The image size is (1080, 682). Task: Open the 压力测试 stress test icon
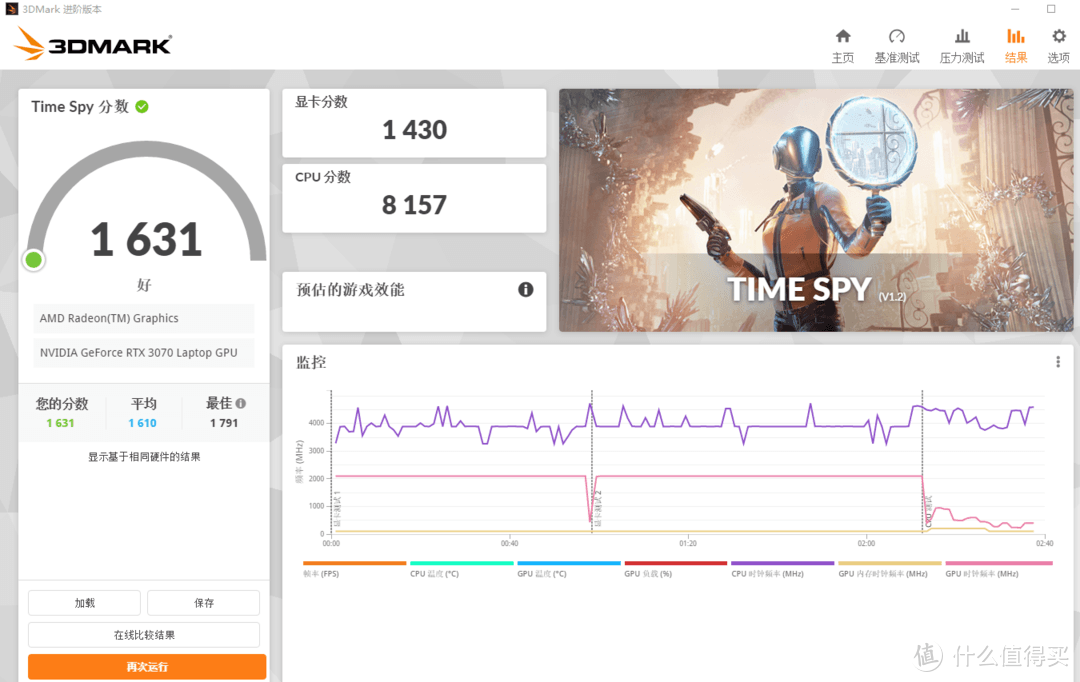pos(962,37)
